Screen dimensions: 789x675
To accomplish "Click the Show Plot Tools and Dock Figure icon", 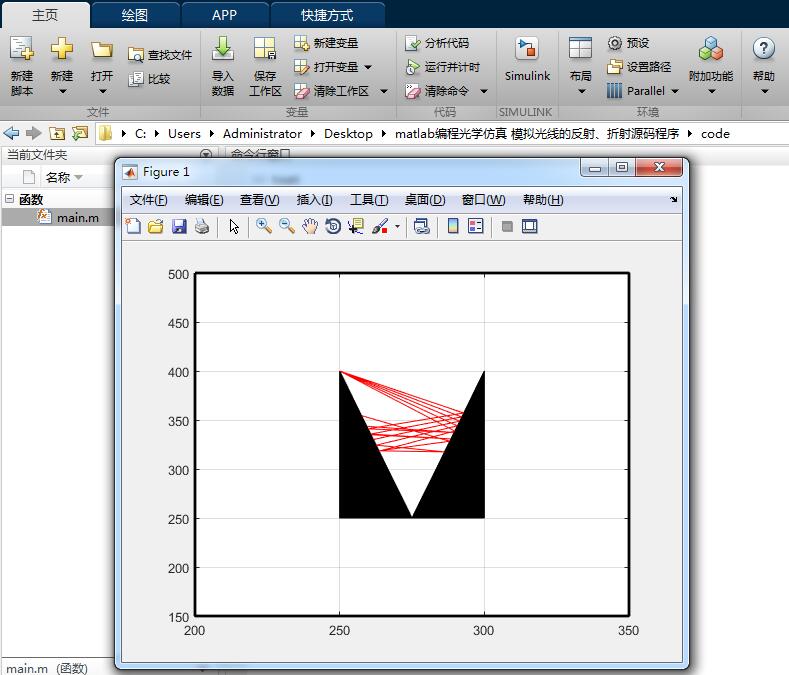I will (530, 226).
